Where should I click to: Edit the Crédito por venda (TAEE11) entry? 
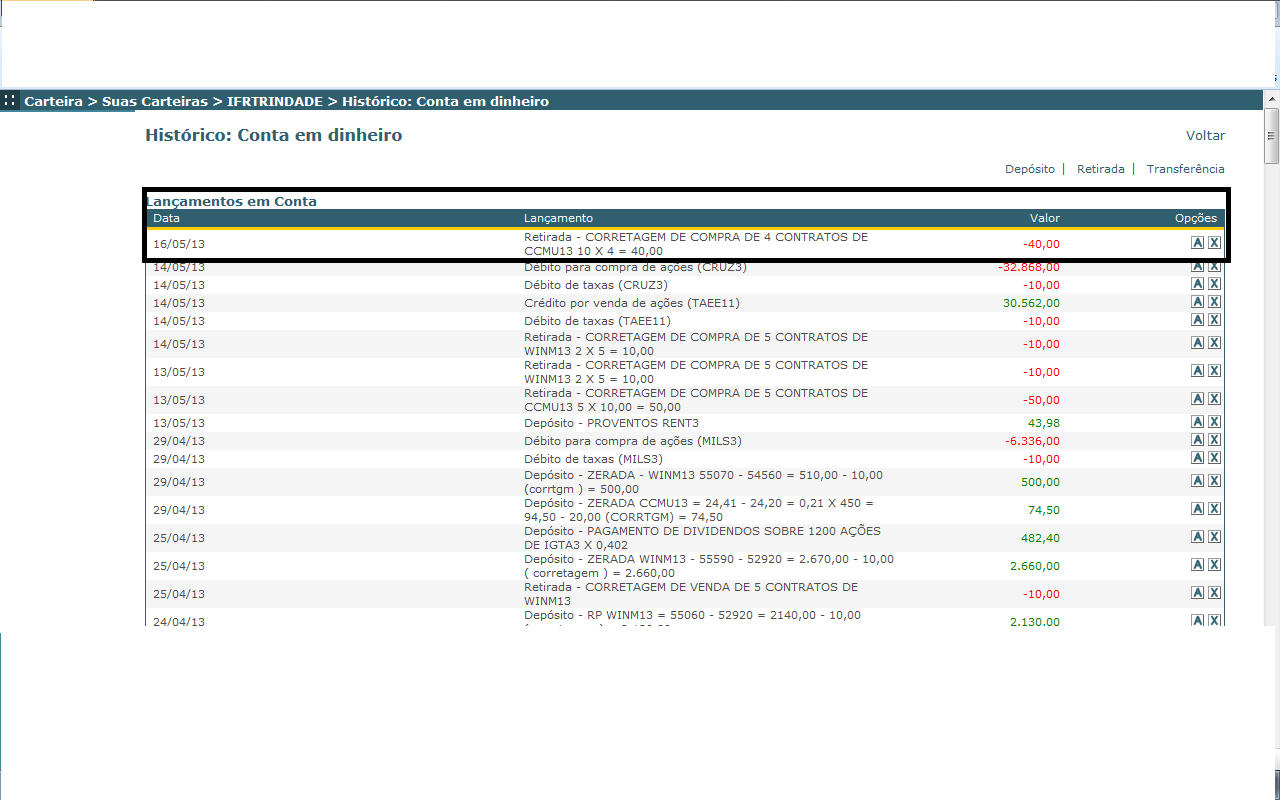click(x=1197, y=302)
